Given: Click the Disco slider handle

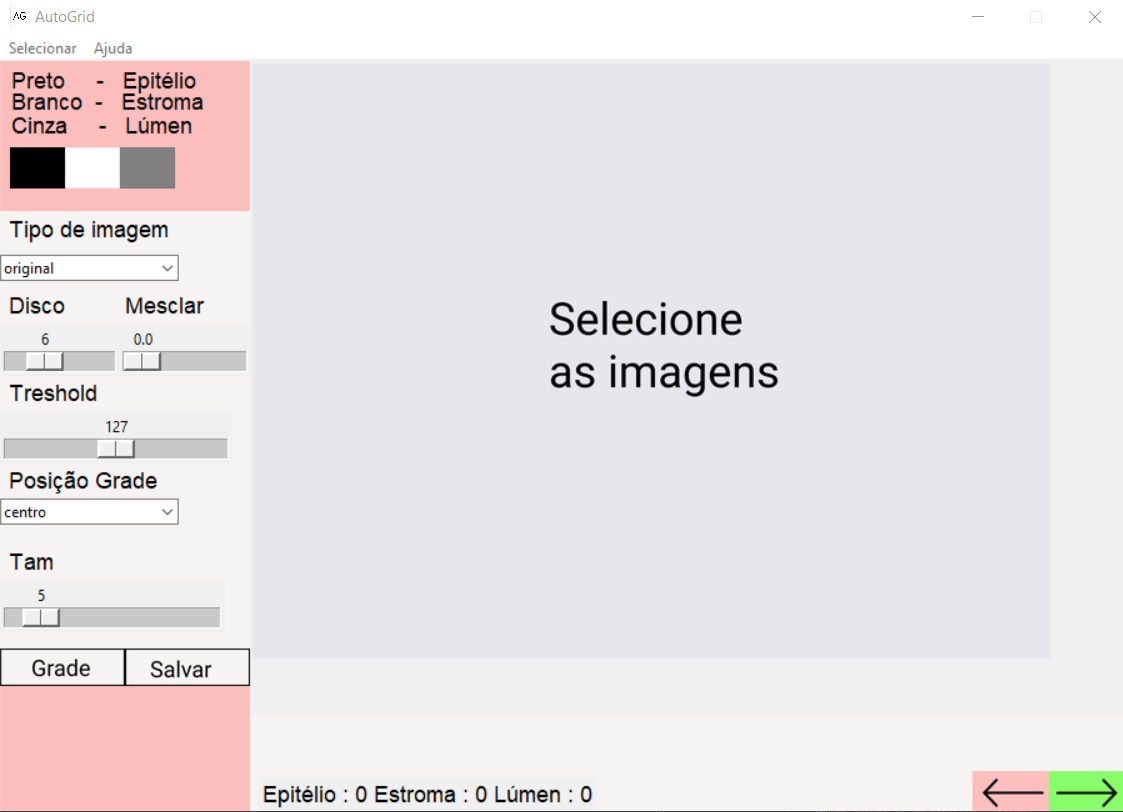Looking at the screenshot, I should tap(45, 361).
